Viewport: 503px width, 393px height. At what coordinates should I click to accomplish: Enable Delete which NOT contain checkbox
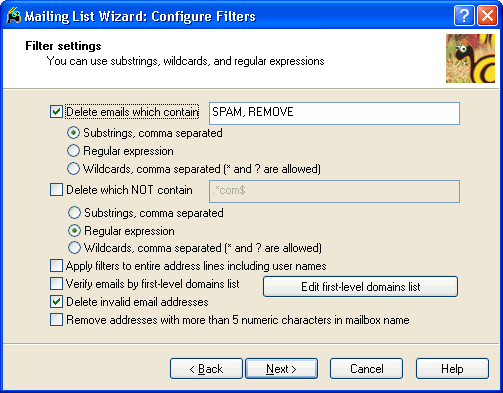[56, 190]
